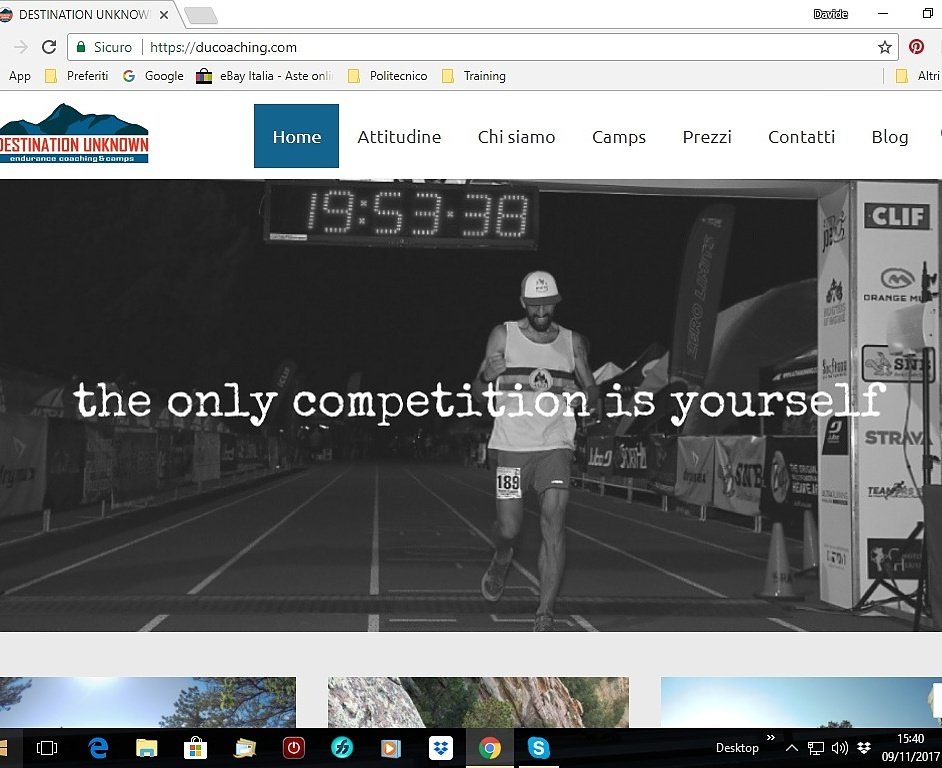The image size is (942, 768).
Task: Show hidden system tray icons
Action: tap(792, 748)
